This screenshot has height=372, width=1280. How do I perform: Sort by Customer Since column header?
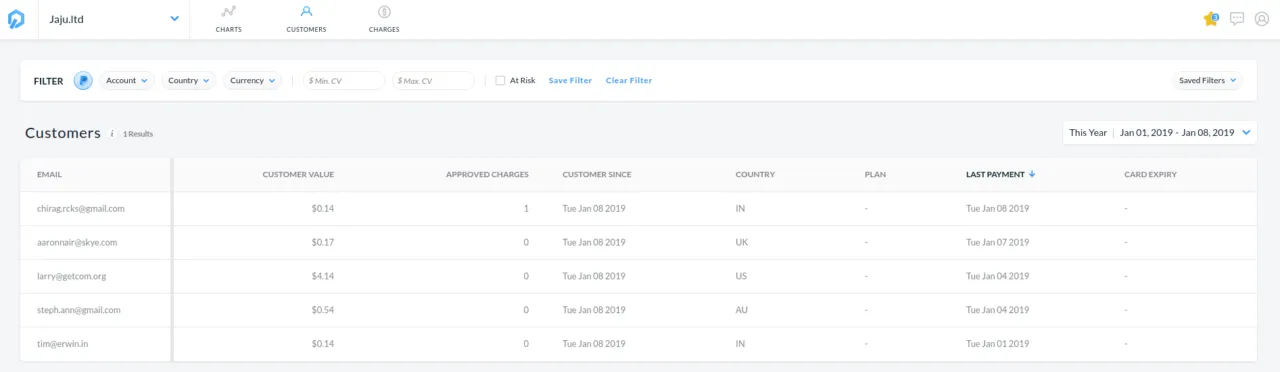[597, 175]
